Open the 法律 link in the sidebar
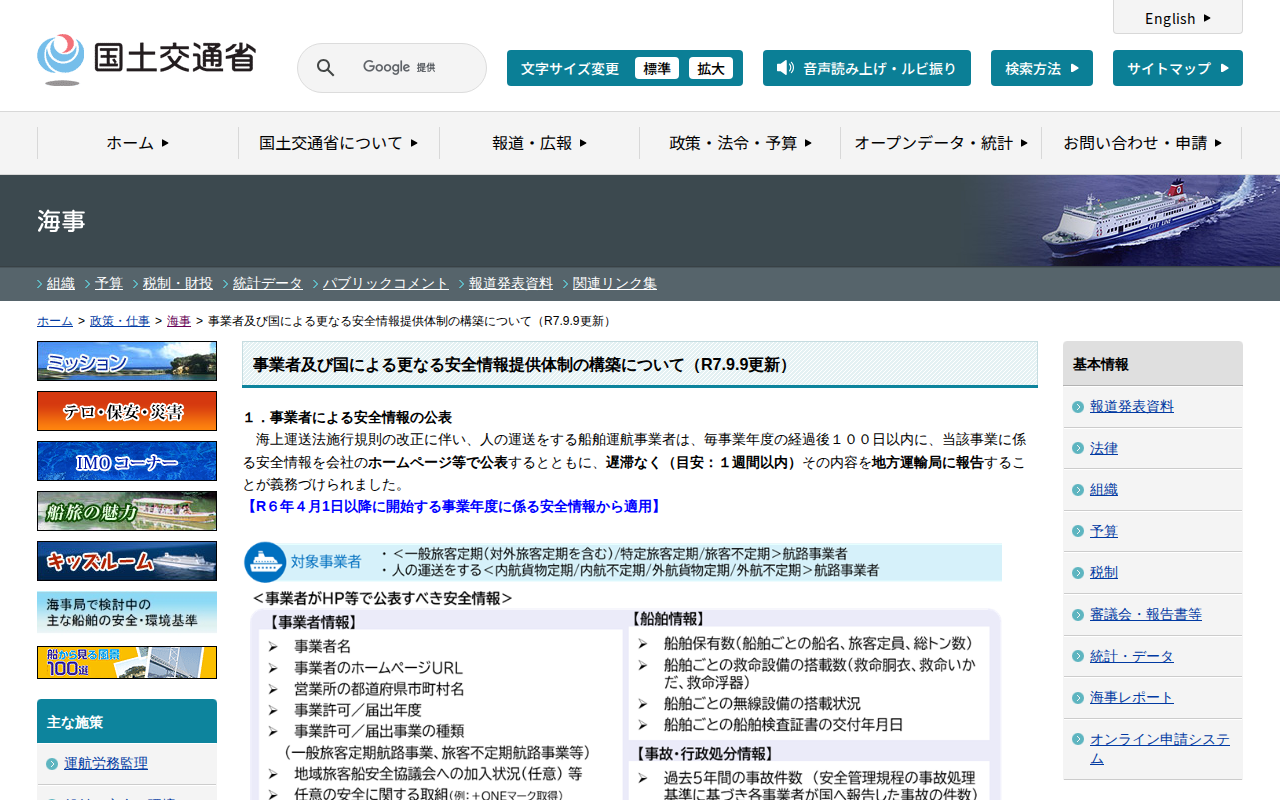The width and height of the screenshot is (1280, 800). coord(1104,449)
